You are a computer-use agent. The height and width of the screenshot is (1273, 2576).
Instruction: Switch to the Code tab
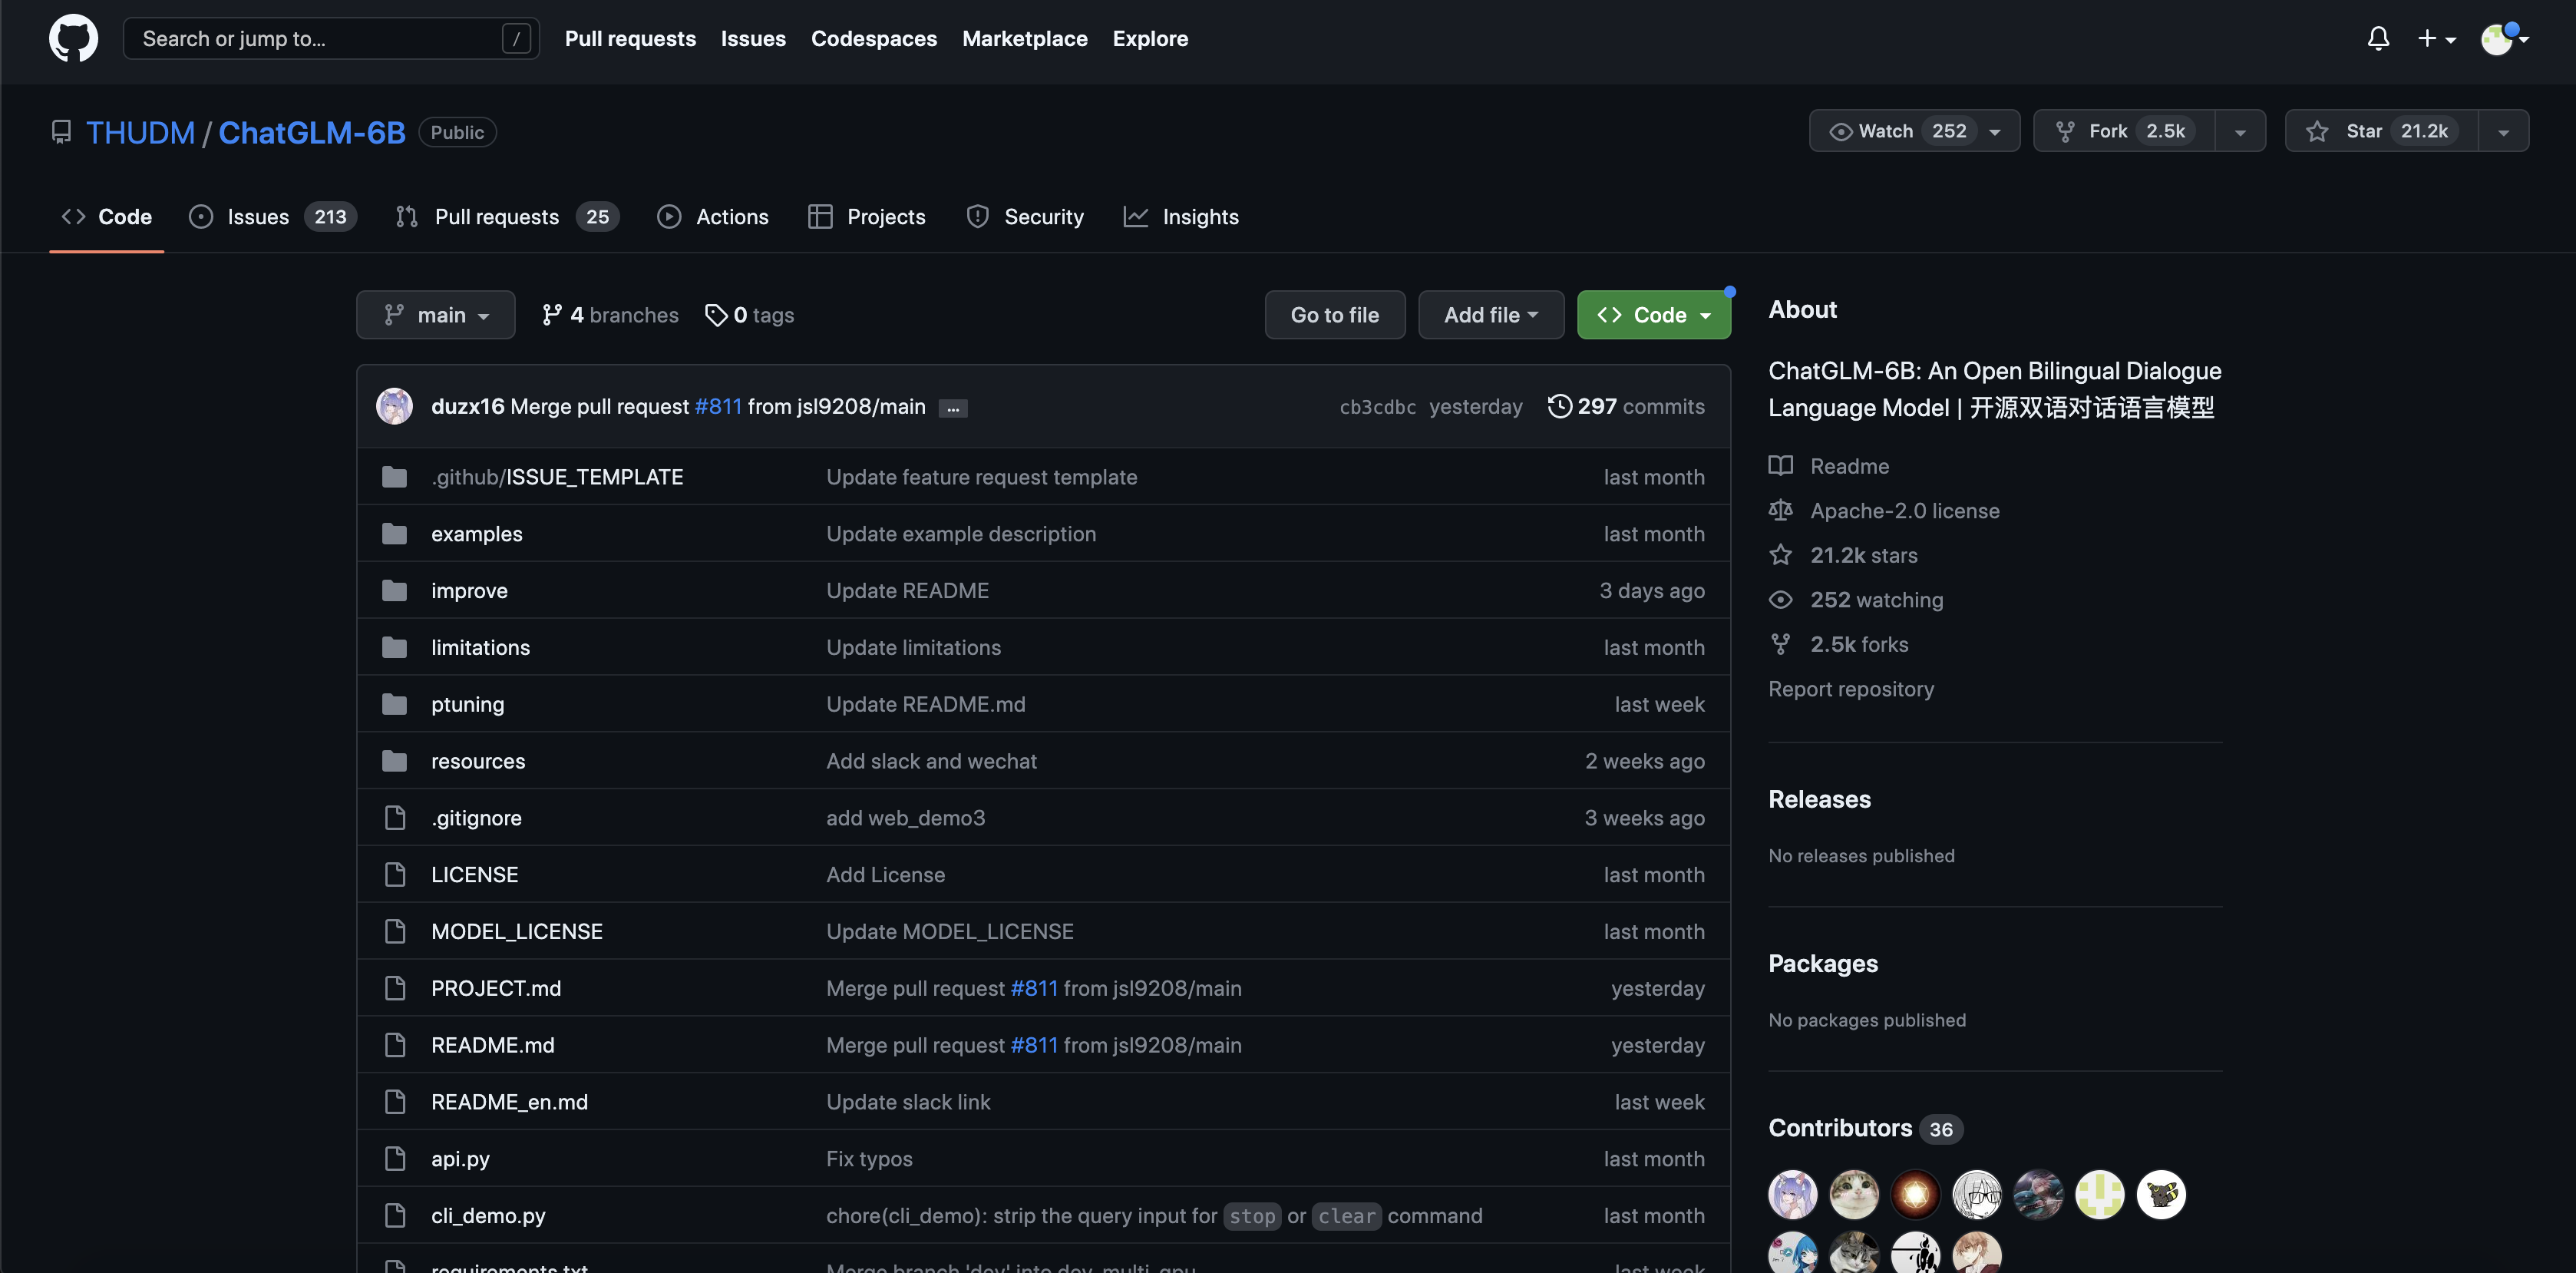point(106,216)
